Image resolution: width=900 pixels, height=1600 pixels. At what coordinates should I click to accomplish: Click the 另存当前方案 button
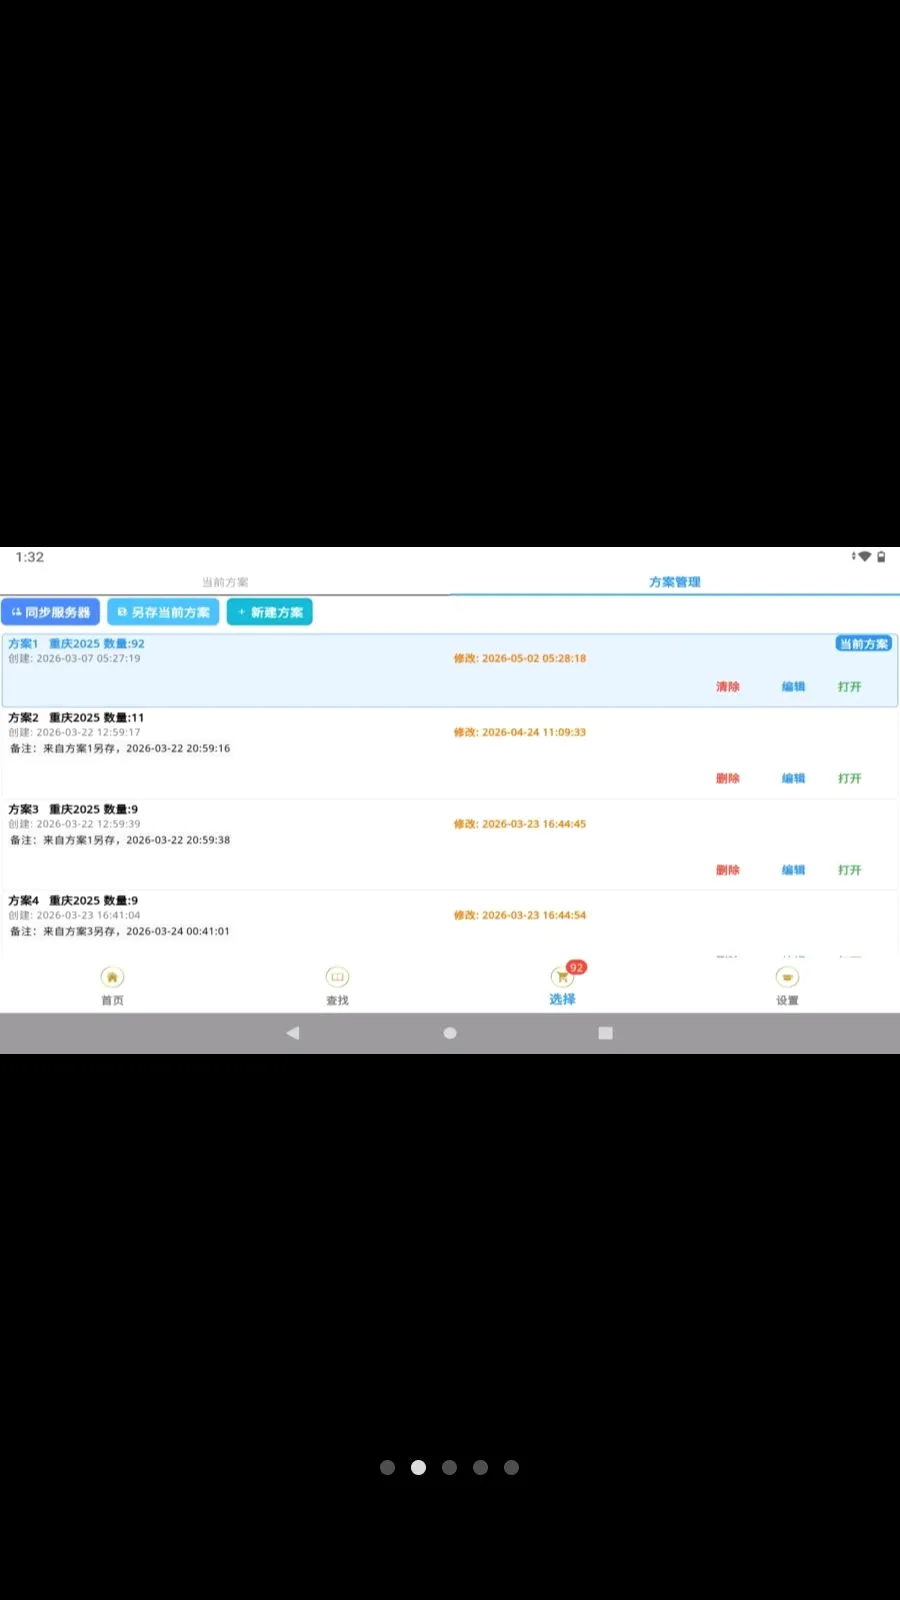pos(163,612)
